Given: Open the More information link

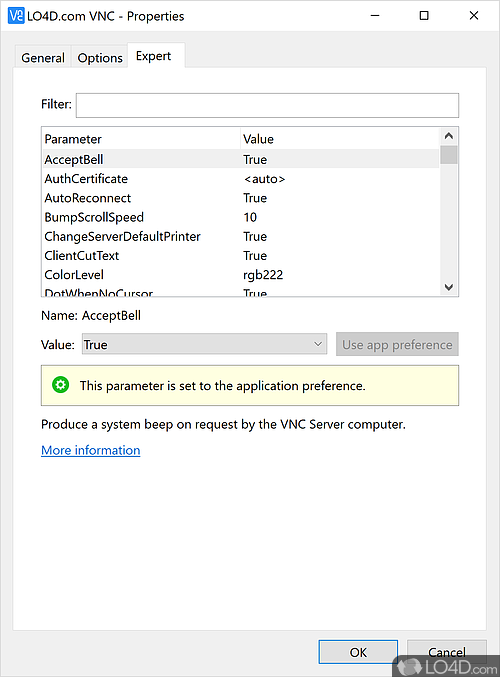Looking at the screenshot, I should point(91,450).
